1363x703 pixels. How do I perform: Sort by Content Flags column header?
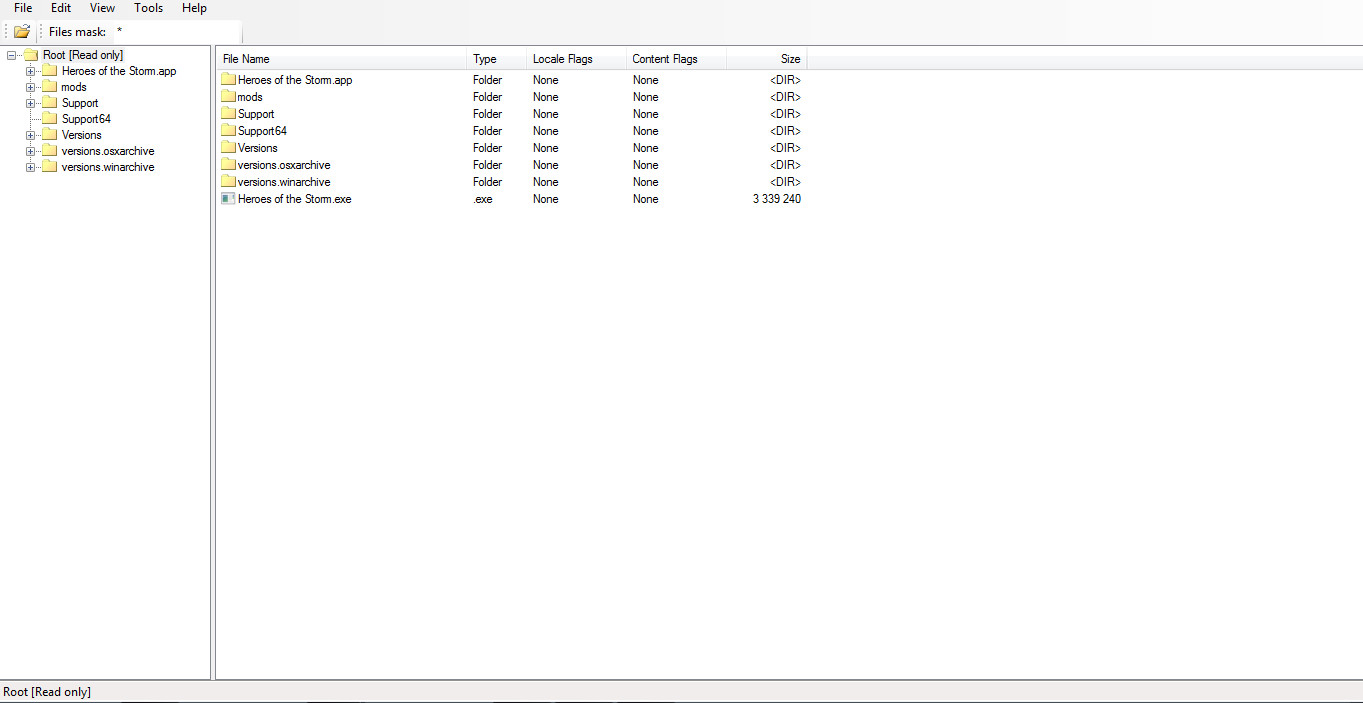coord(676,59)
